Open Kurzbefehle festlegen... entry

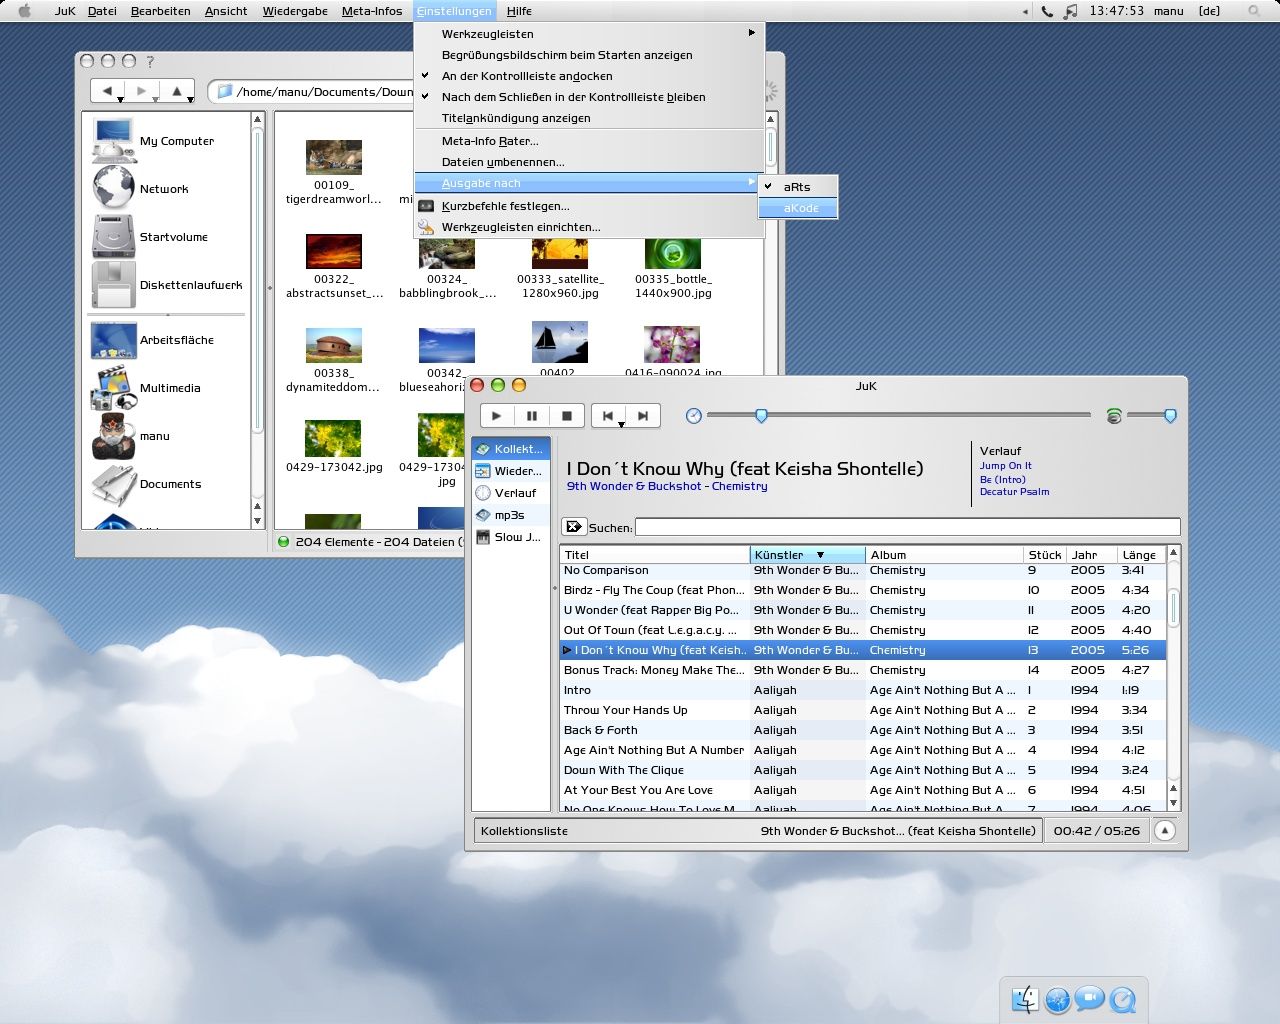589,206
